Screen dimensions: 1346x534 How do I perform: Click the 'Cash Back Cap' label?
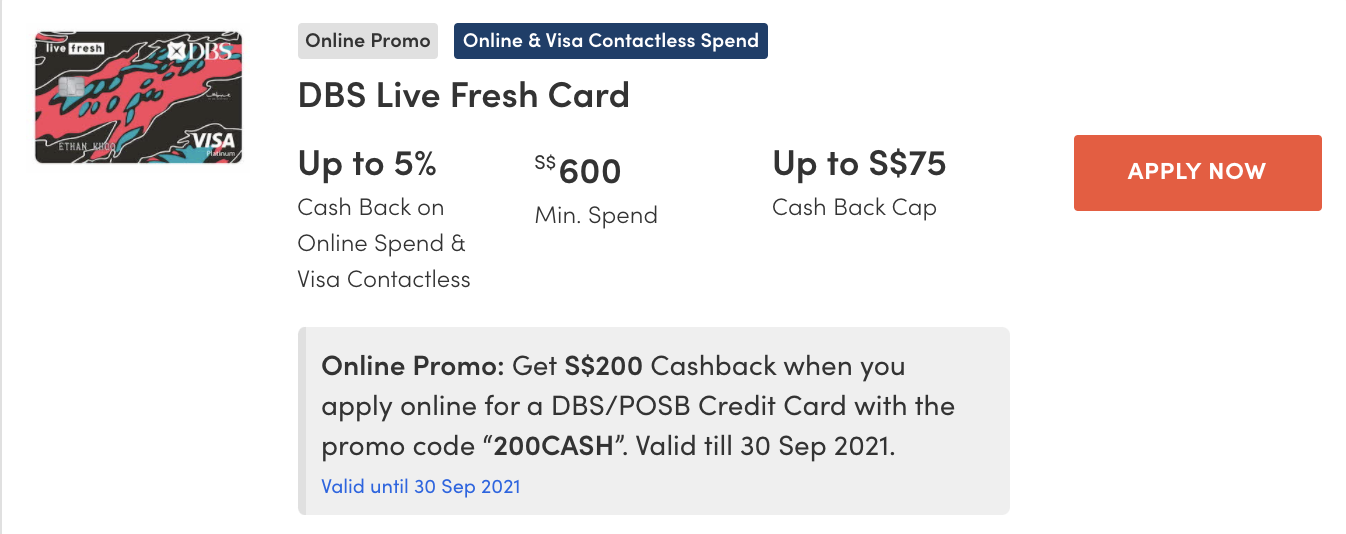pyautogui.click(x=854, y=208)
